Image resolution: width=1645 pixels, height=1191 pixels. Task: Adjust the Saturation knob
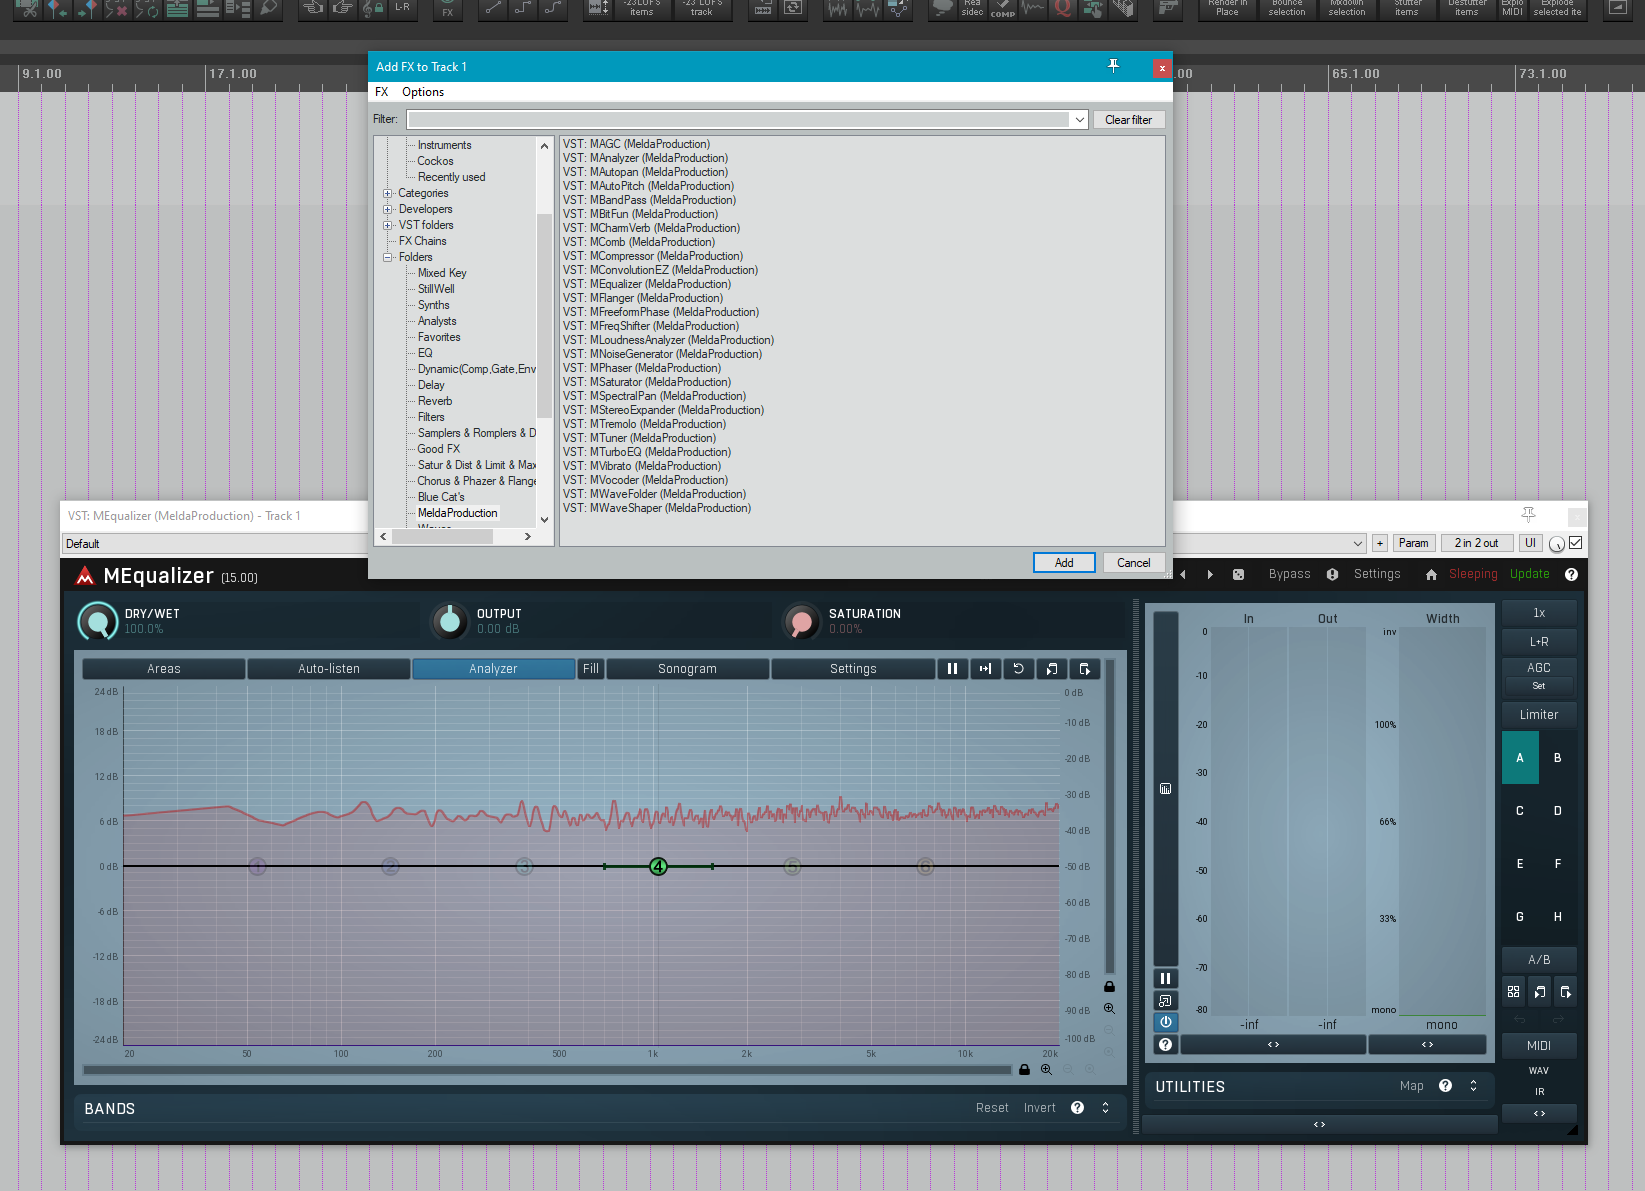click(x=801, y=621)
